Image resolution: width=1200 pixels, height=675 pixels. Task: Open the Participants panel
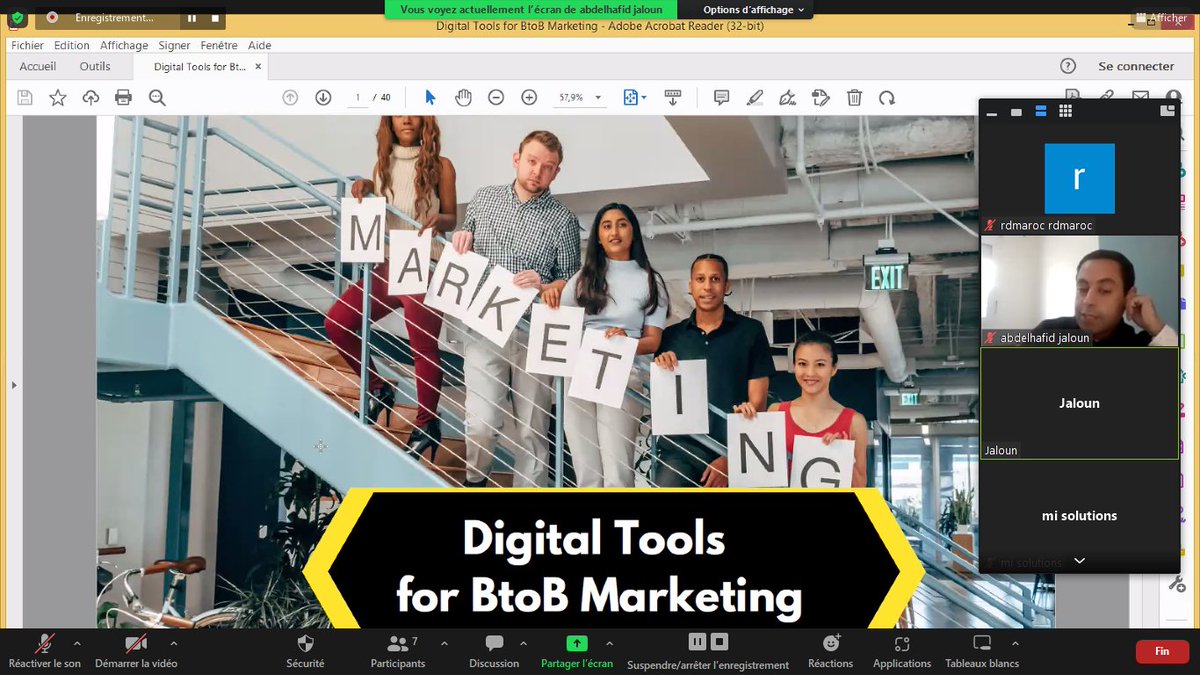click(398, 649)
